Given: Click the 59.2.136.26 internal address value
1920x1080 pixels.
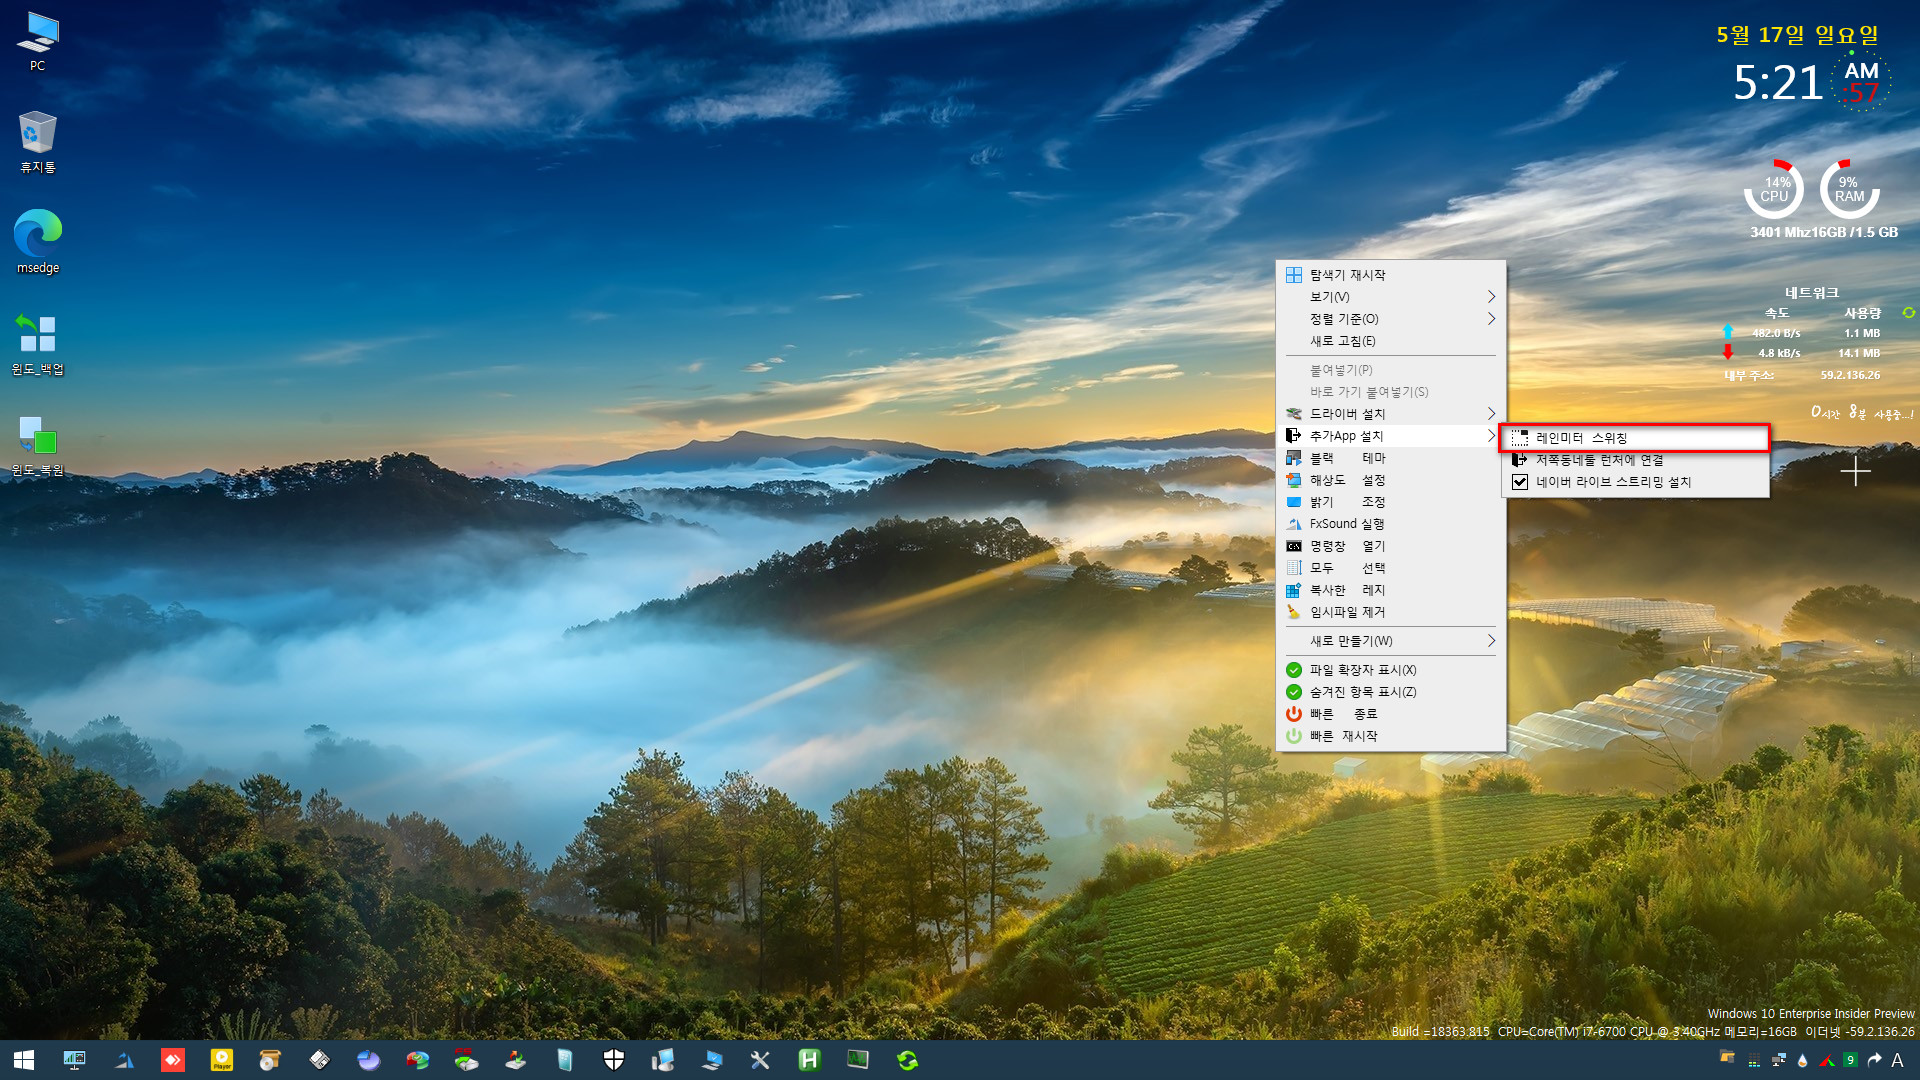Looking at the screenshot, I should click(x=1850, y=375).
